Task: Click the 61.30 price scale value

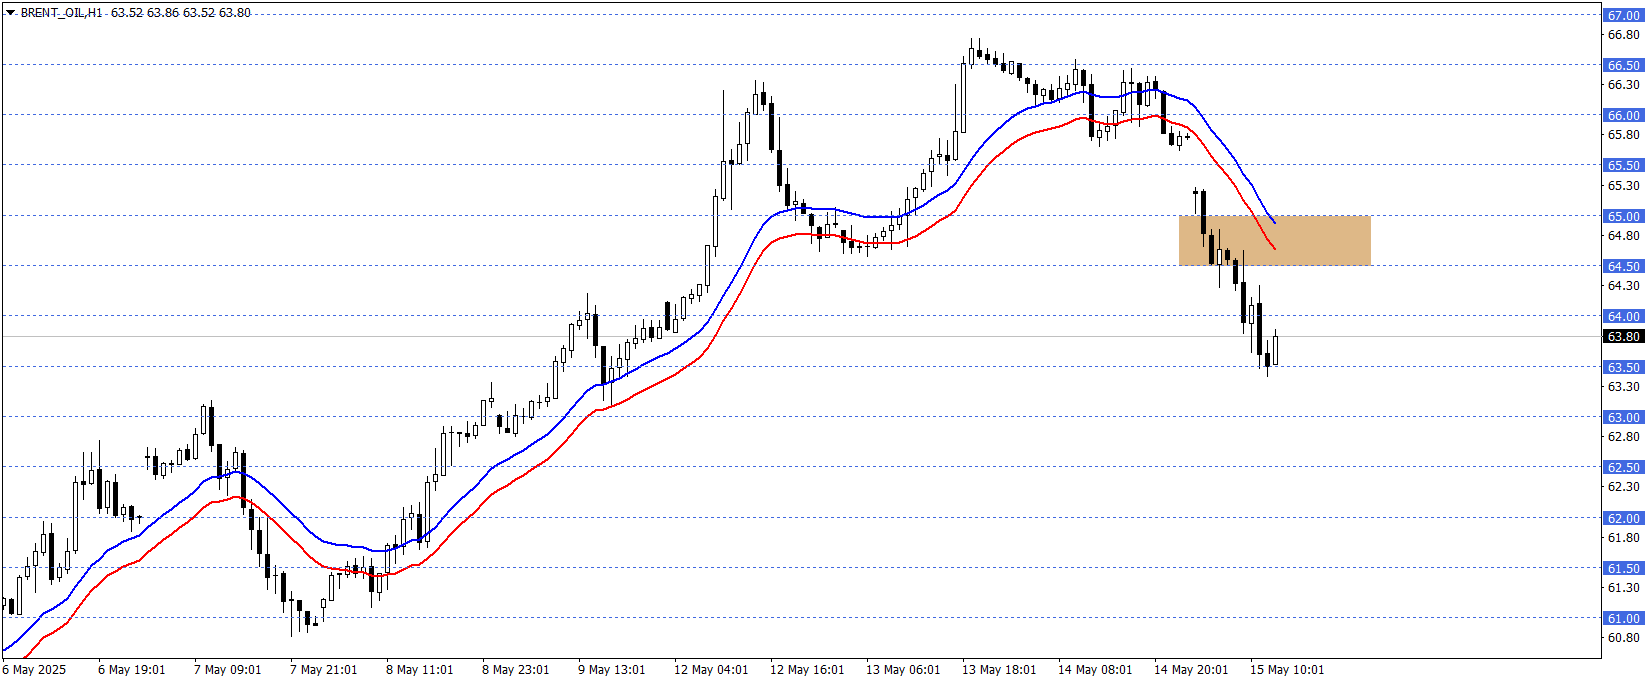Action: (1623, 588)
